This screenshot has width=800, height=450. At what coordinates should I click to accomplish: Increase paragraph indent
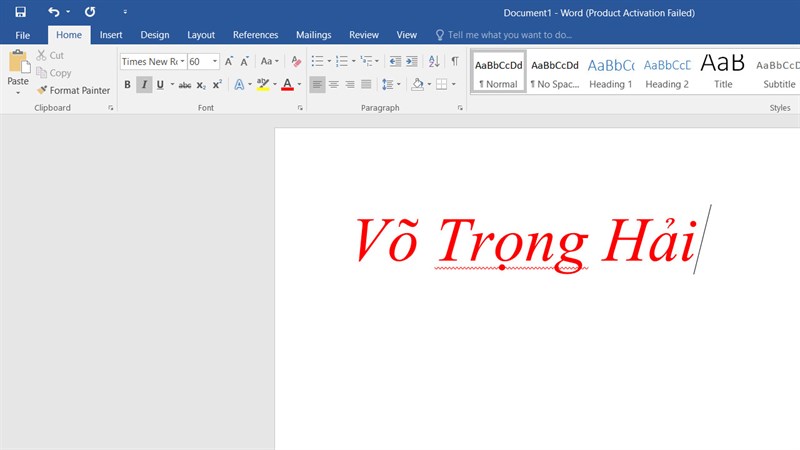click(412, 61)
